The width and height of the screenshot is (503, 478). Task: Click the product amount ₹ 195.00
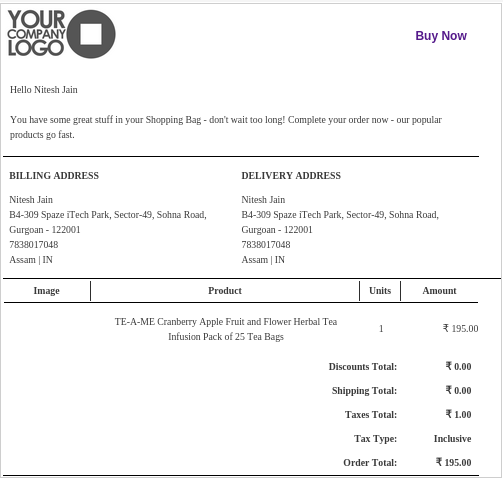[x=460, y=329]
